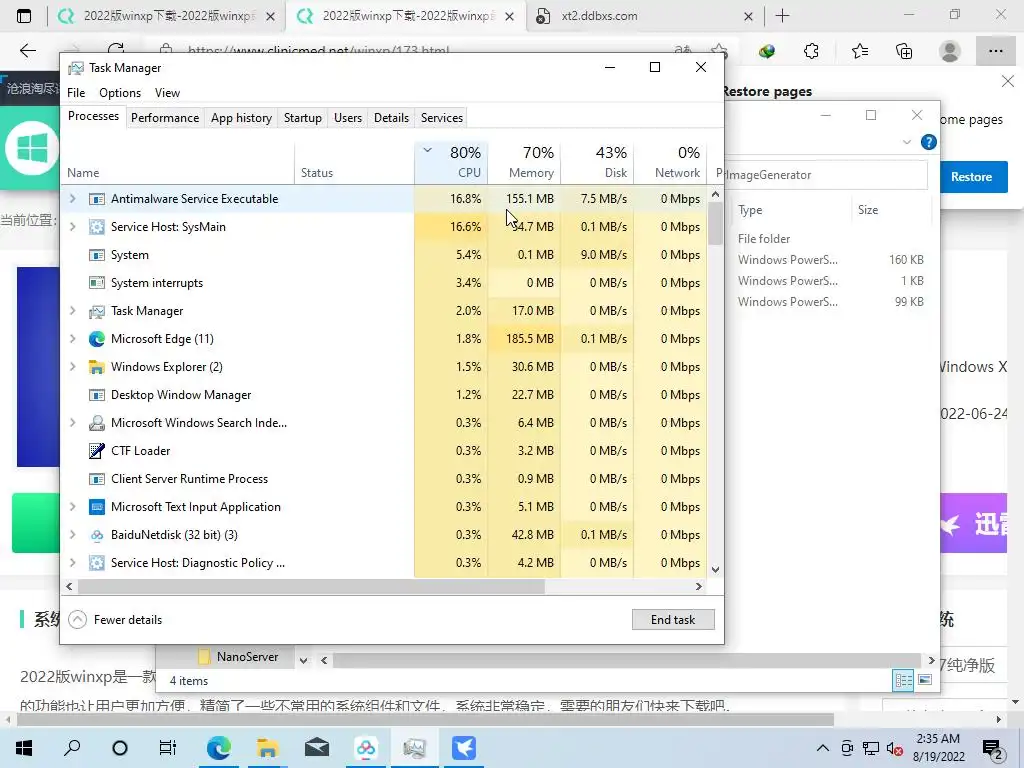The image size is (1024, 768).
Task: Click the Client Server Runtime Process icon
Action: pos(97,479)
